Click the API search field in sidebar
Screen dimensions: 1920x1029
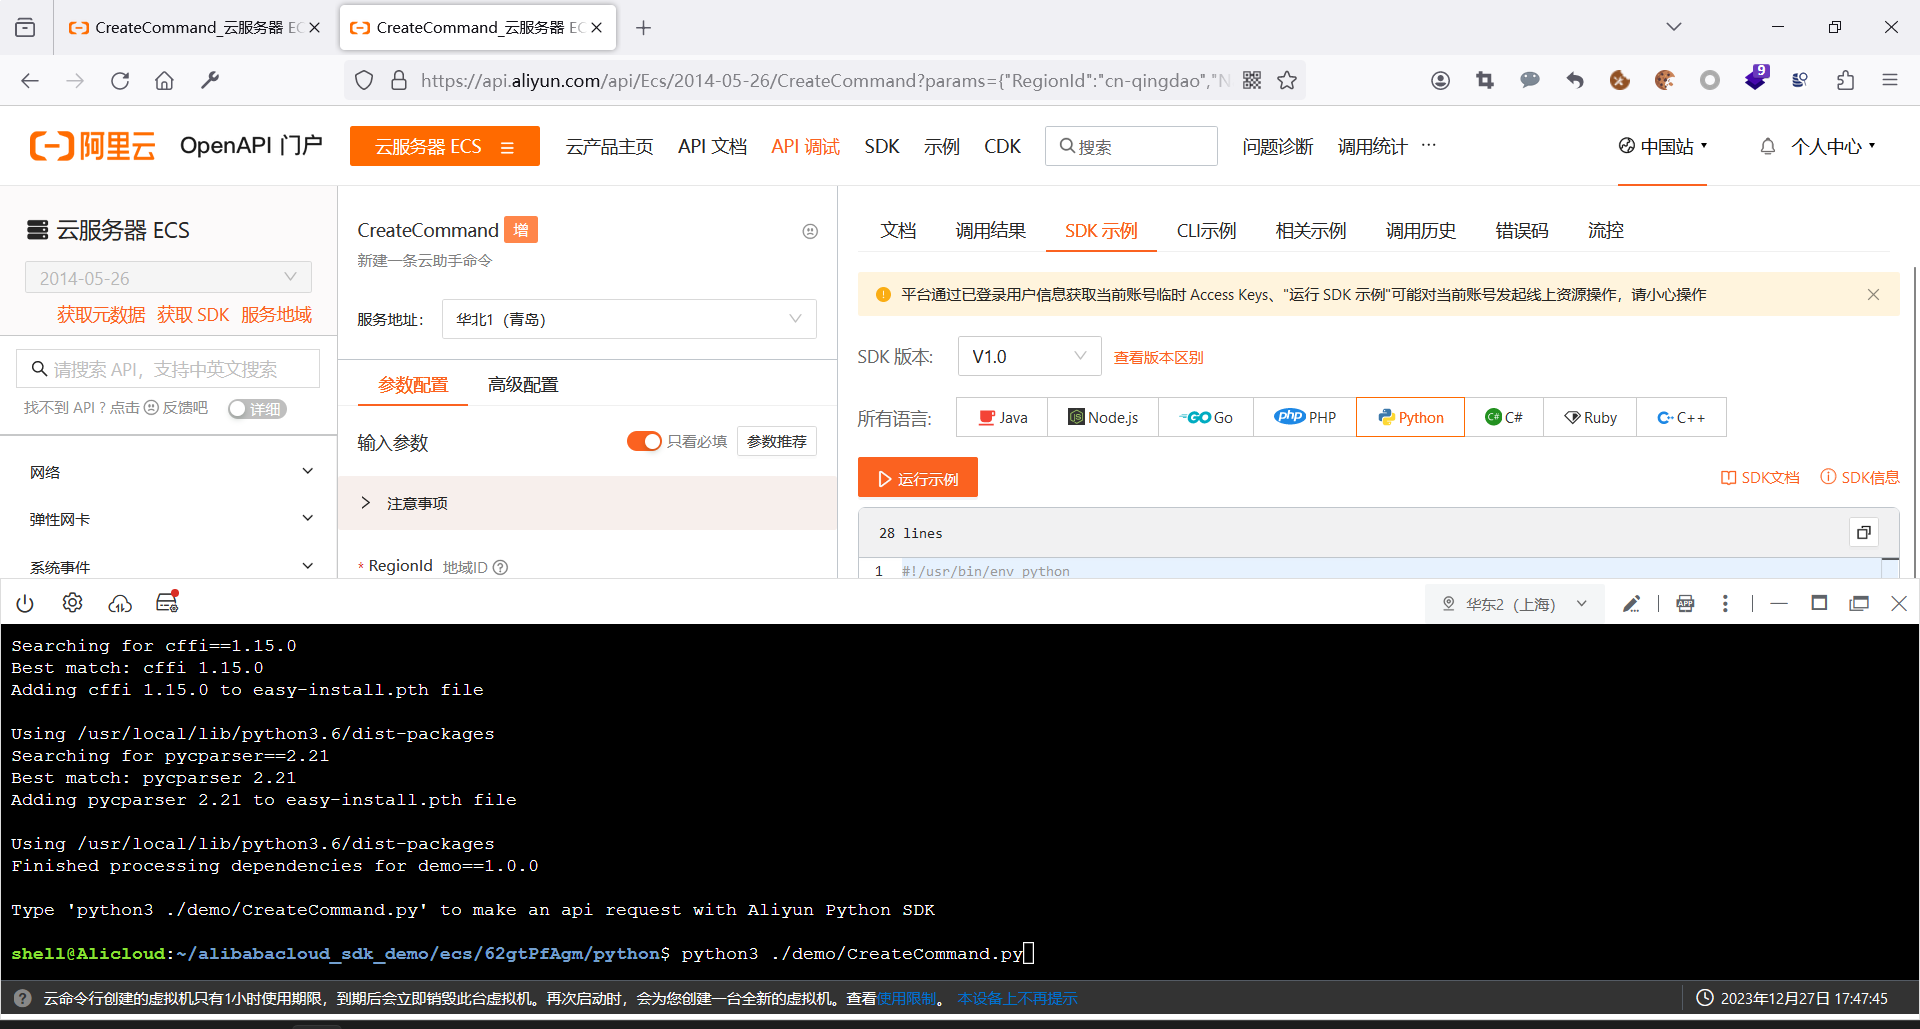pyautogui.click(x=168, y=369)
